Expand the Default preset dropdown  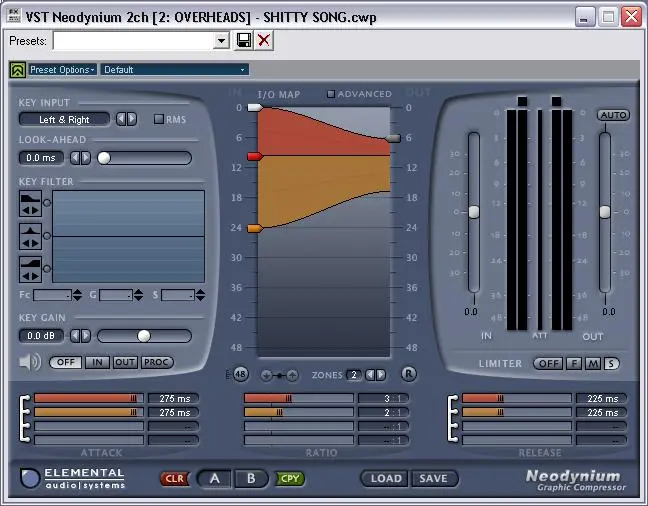(174, 69)
